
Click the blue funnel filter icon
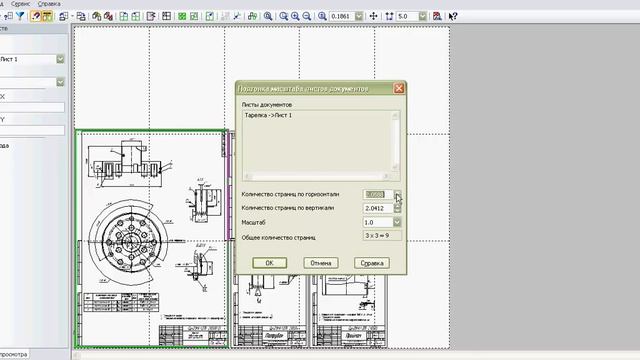(x=20, y=16)
